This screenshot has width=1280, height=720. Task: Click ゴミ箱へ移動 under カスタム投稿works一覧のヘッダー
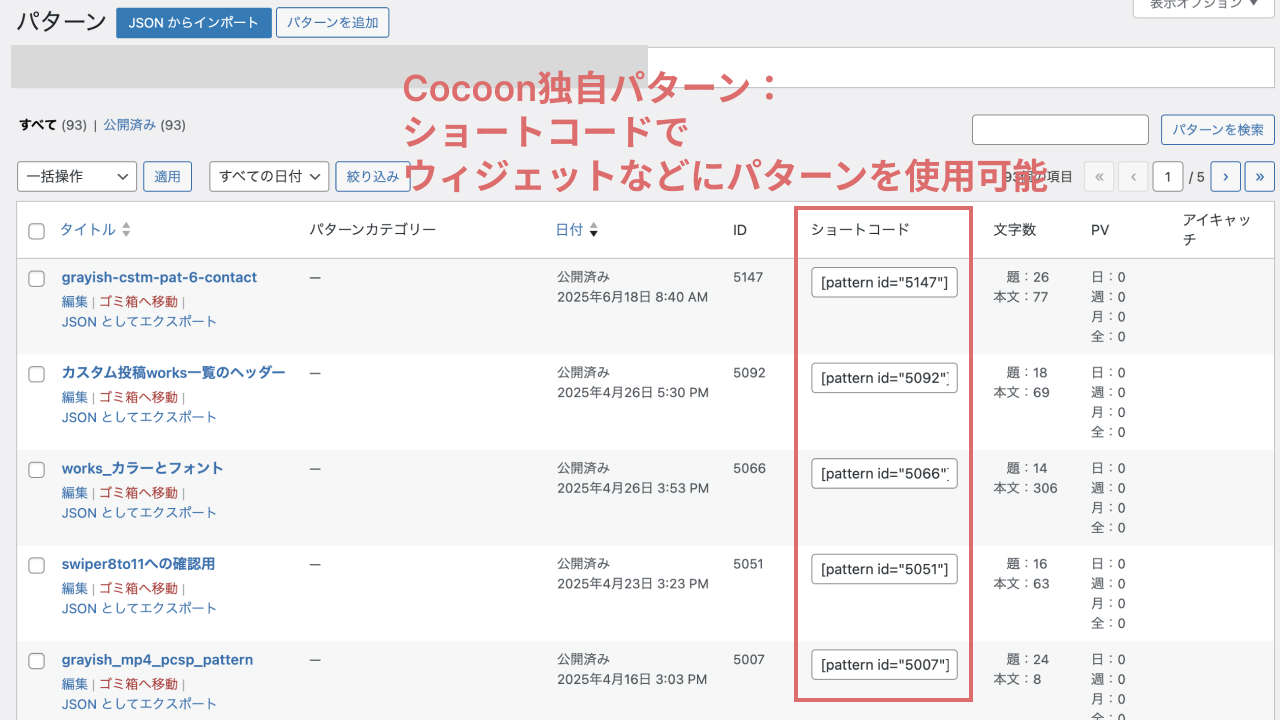tap(138, 397)
